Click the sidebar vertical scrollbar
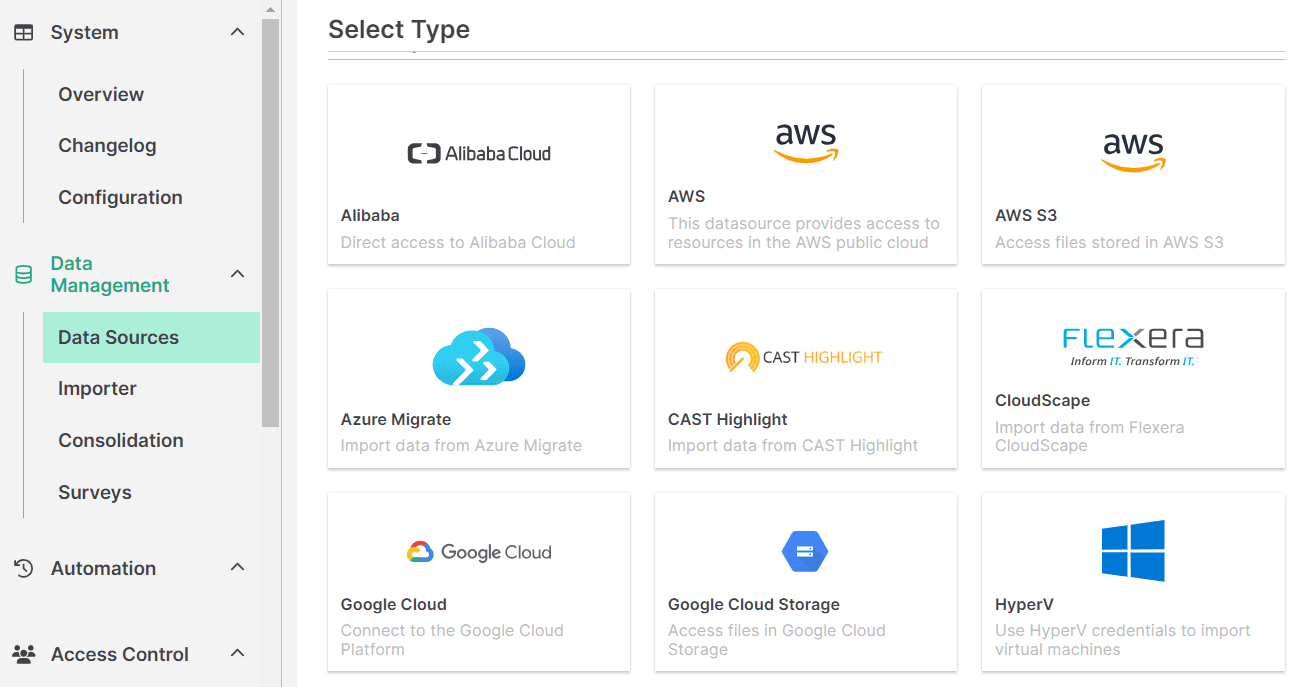This screenshot has width=1299, height=687. (270, 220)
